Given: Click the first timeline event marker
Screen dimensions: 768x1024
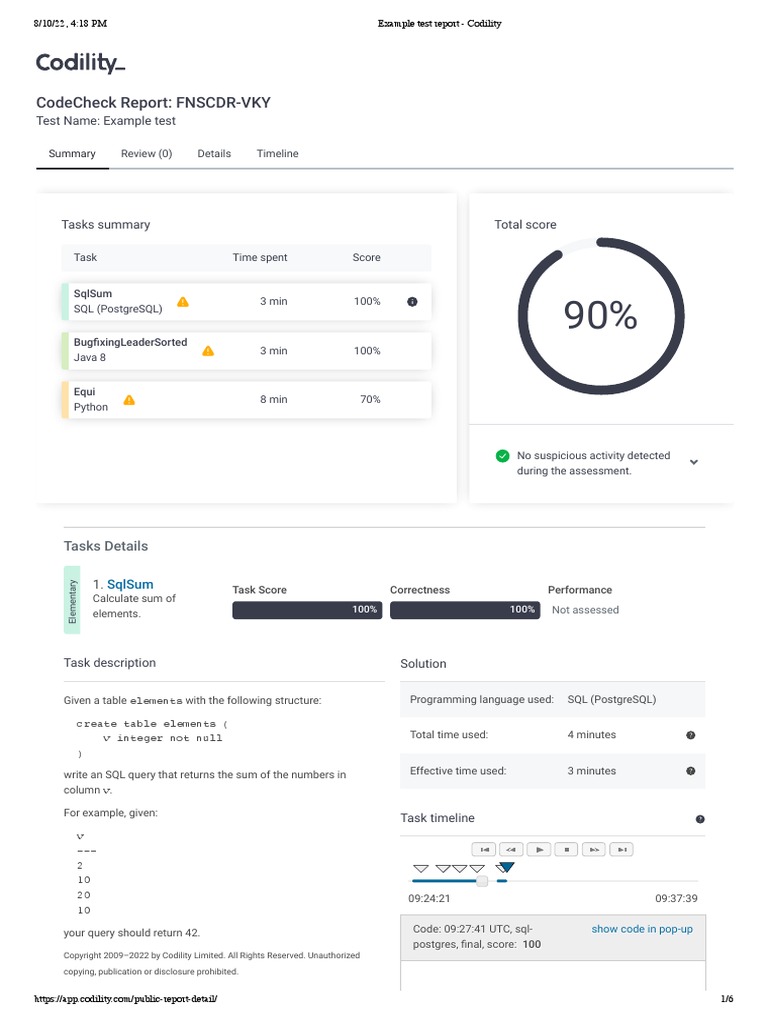Looking at the screenshot, I should click(421, 869).
